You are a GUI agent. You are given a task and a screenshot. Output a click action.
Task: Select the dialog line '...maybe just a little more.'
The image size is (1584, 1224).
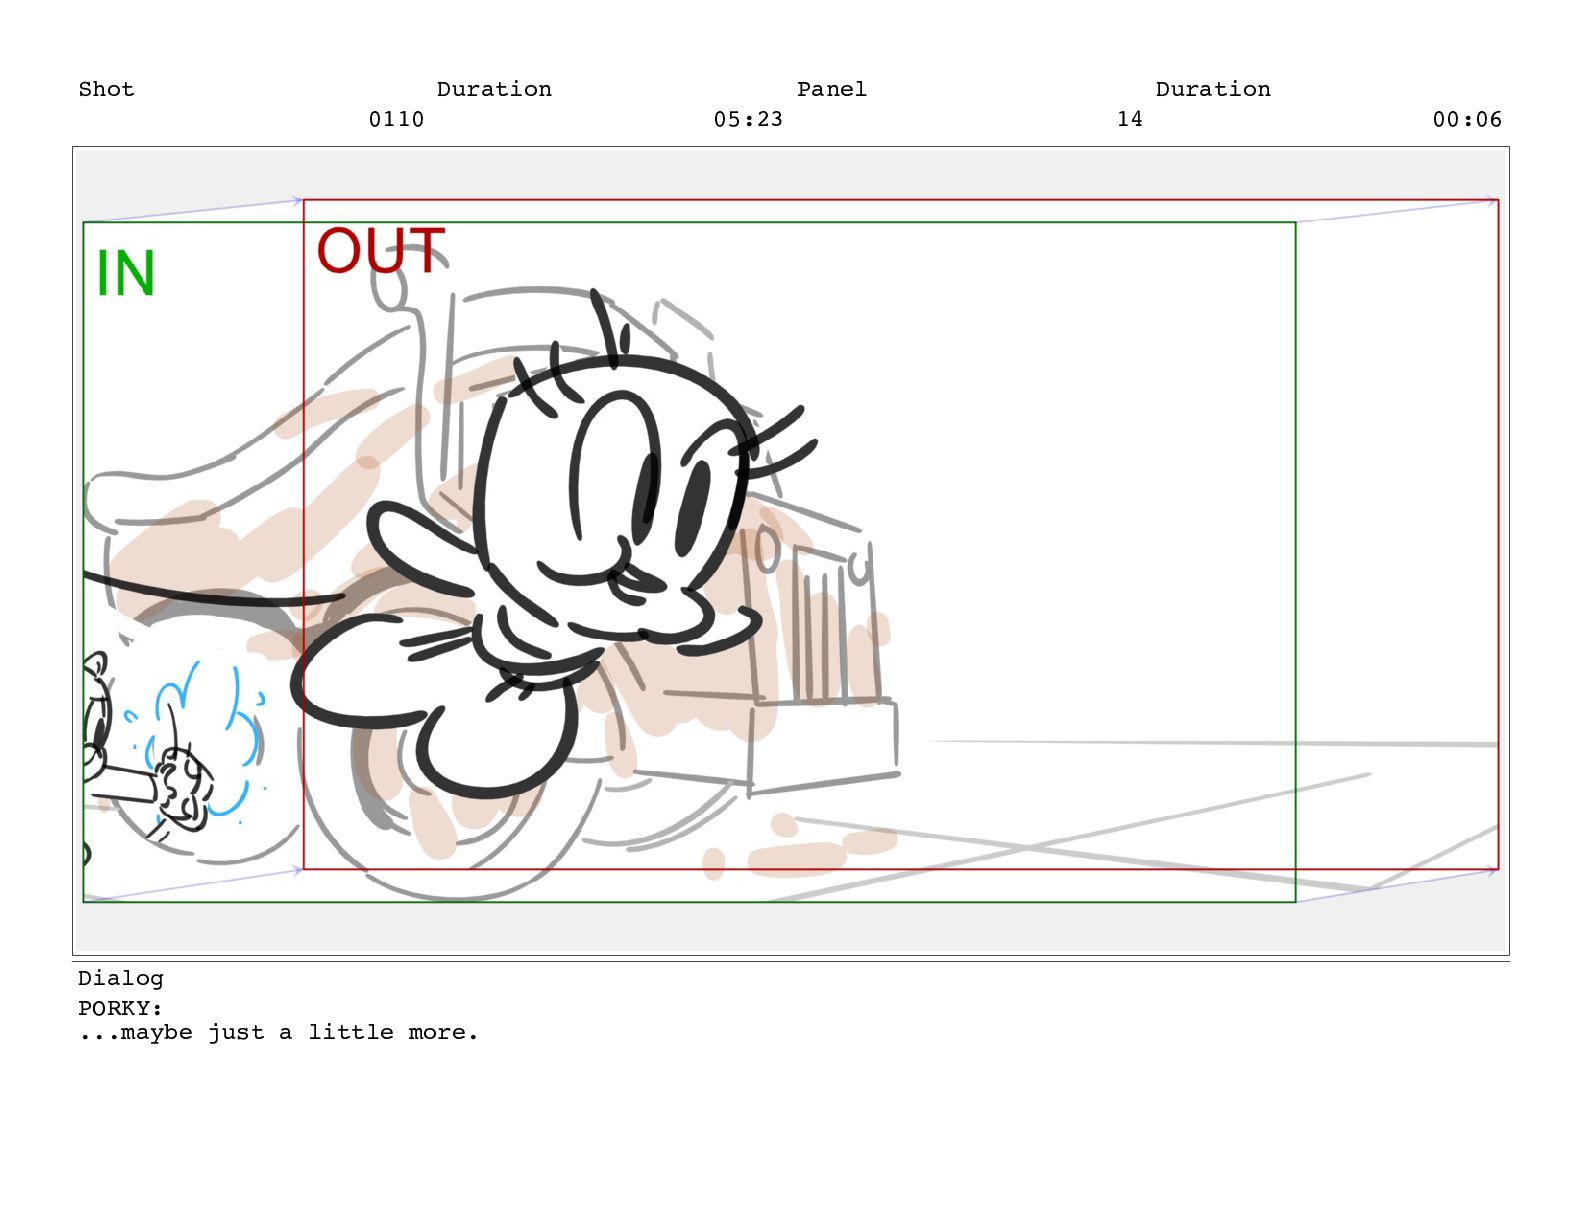coord(278,1032)
